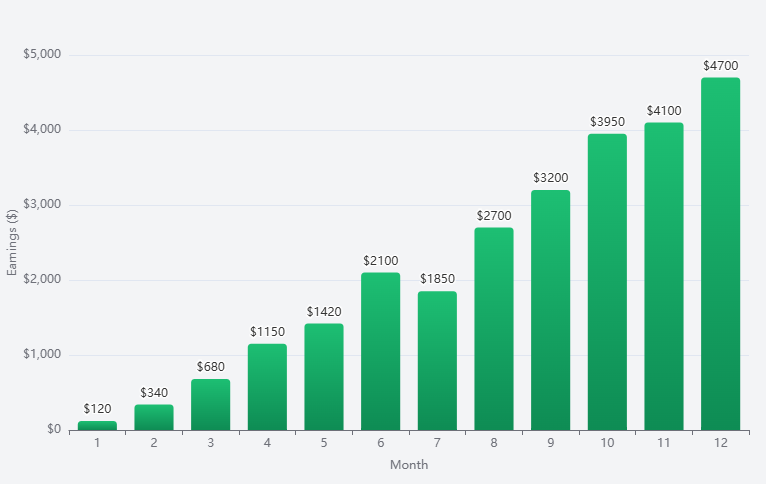The width and height of the screenshot is (766, 484).
Task: Click the $1850 bar for month 7
Action: tap(437, 361)
